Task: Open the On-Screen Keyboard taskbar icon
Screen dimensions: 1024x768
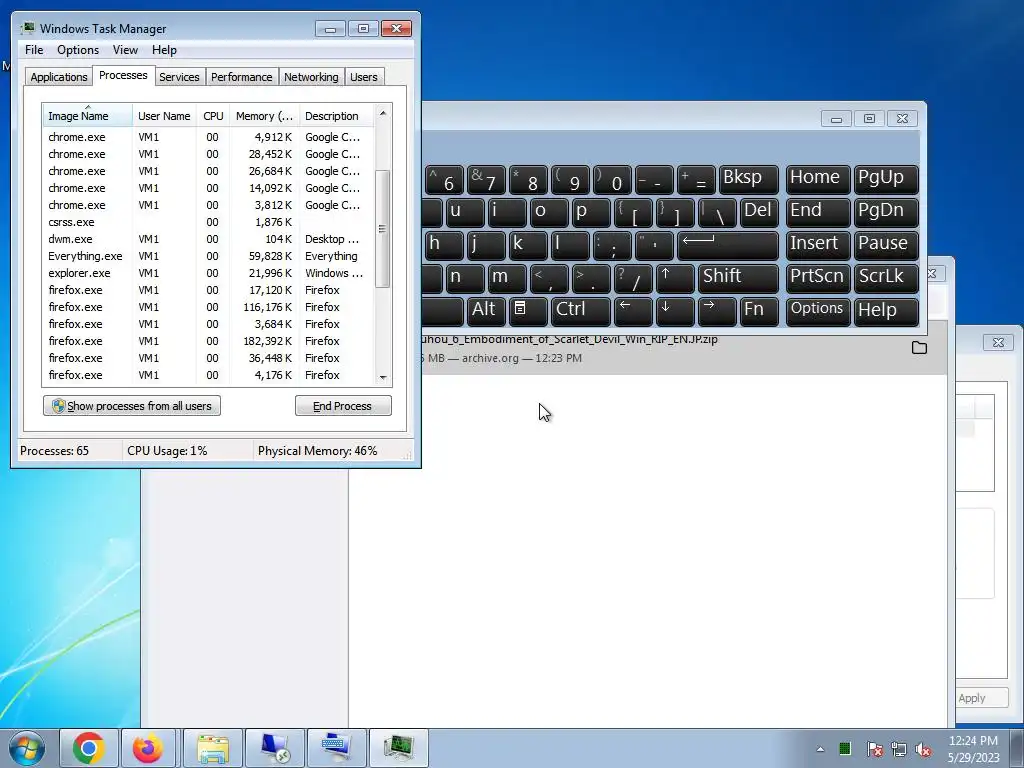Action: click(x=336, y=748)
